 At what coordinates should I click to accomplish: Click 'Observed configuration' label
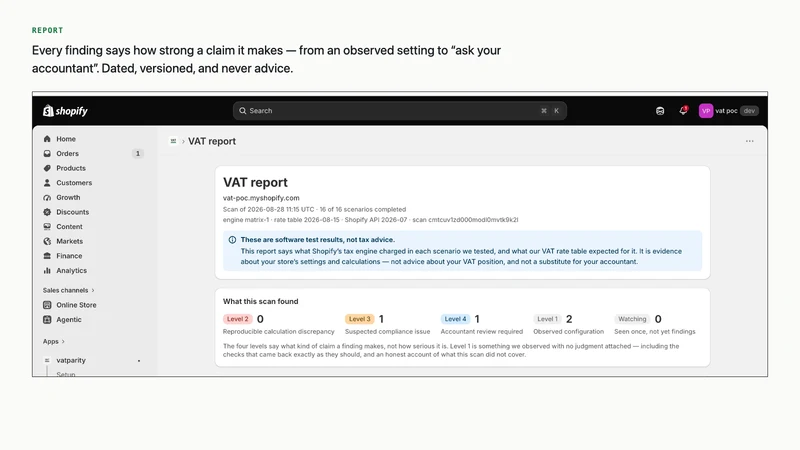568,332
